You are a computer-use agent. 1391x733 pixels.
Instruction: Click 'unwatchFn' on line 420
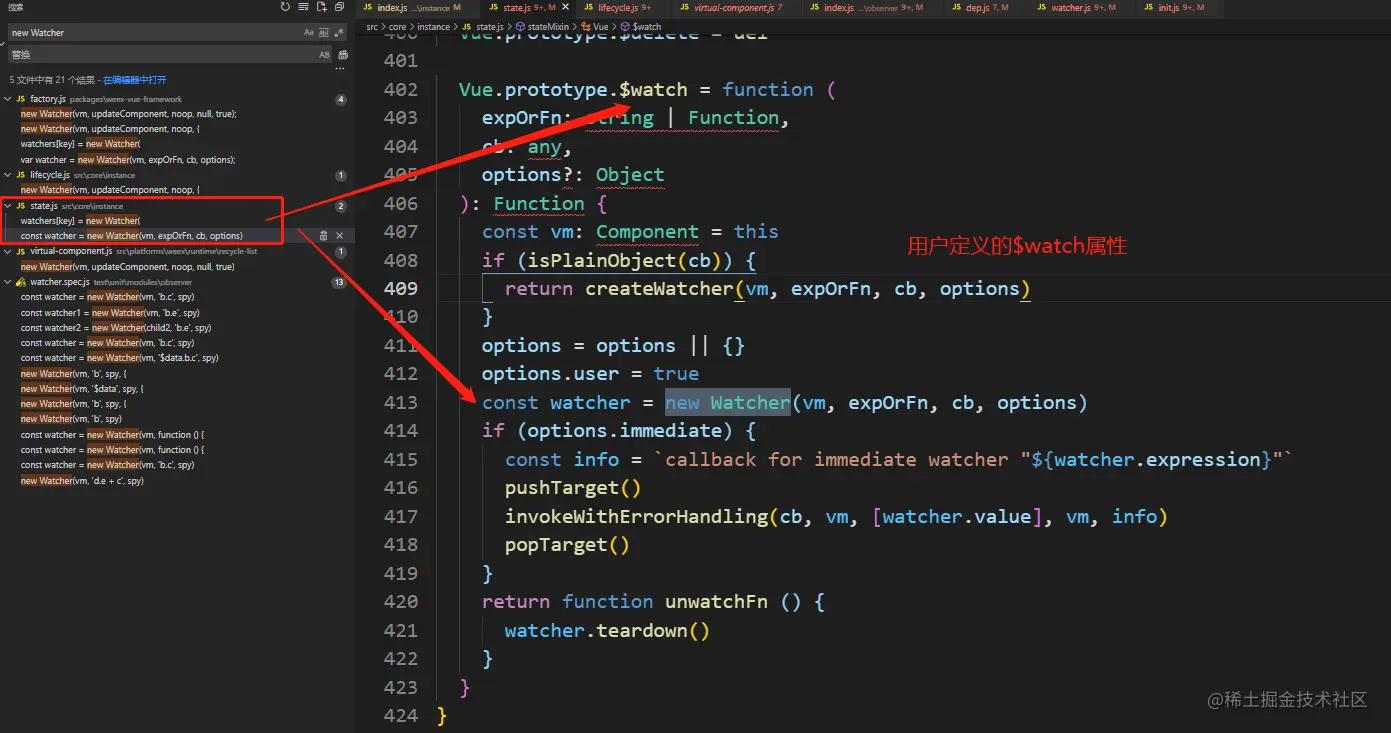pos(716,601)
